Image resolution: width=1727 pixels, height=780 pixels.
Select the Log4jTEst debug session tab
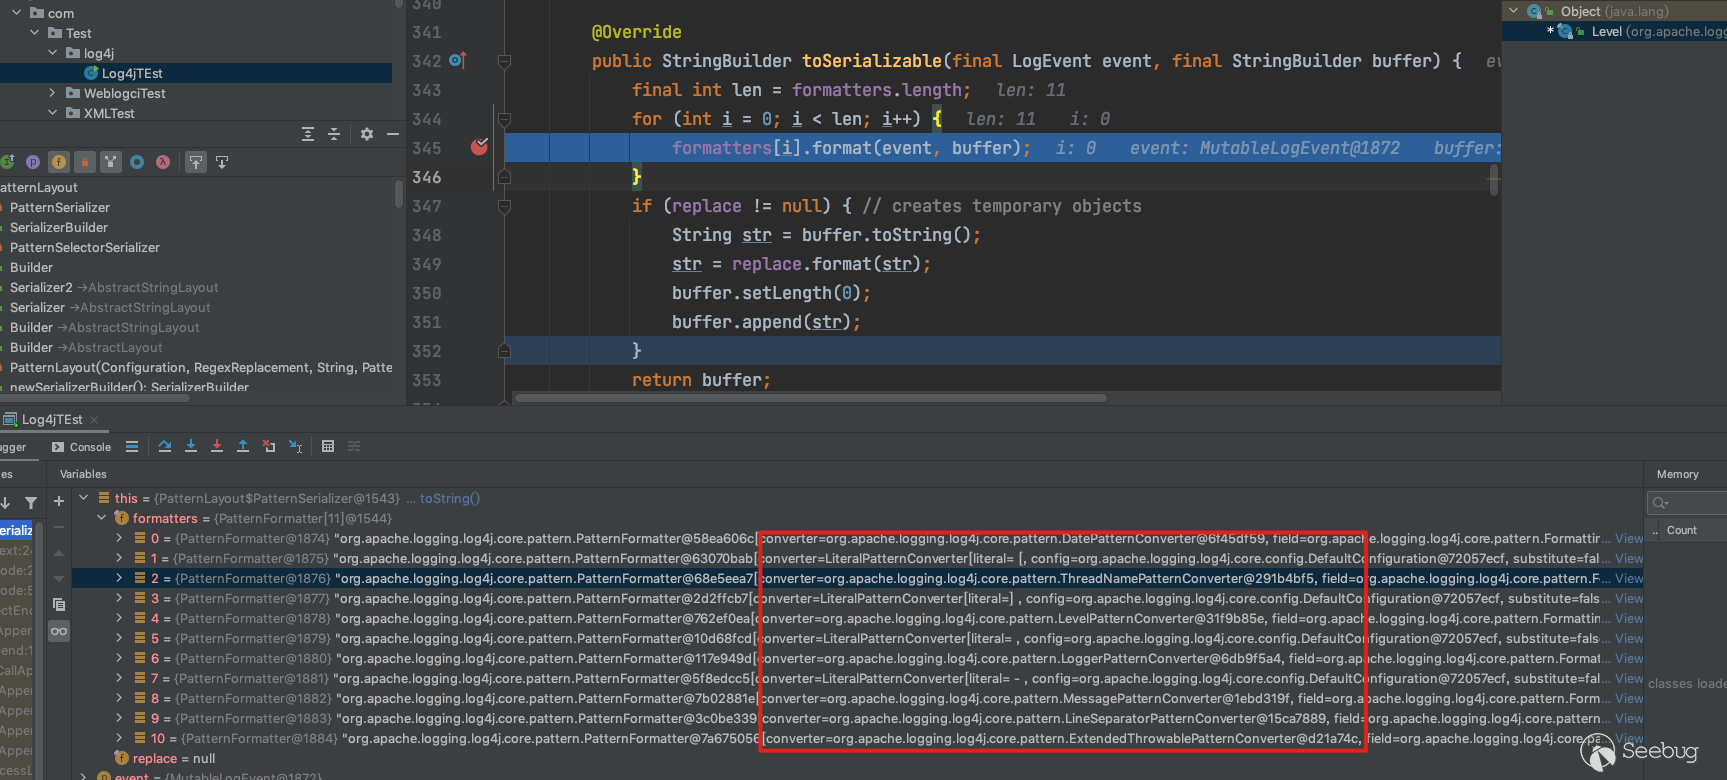[x=52, y=420]
